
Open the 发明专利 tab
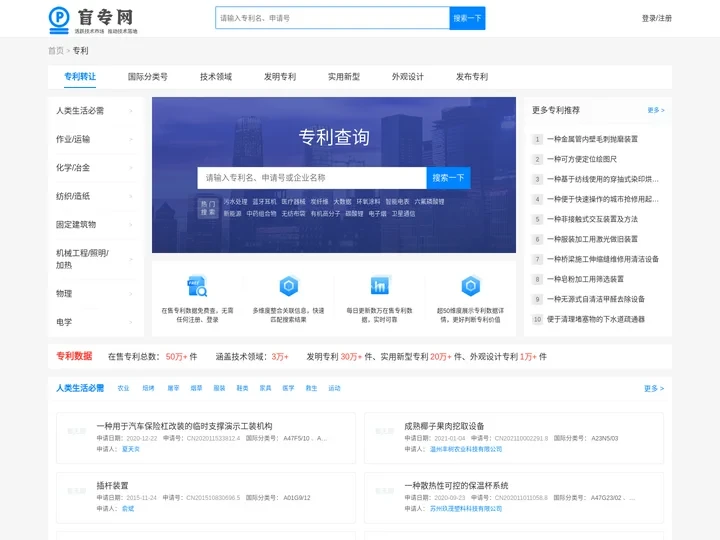[280, 77]
